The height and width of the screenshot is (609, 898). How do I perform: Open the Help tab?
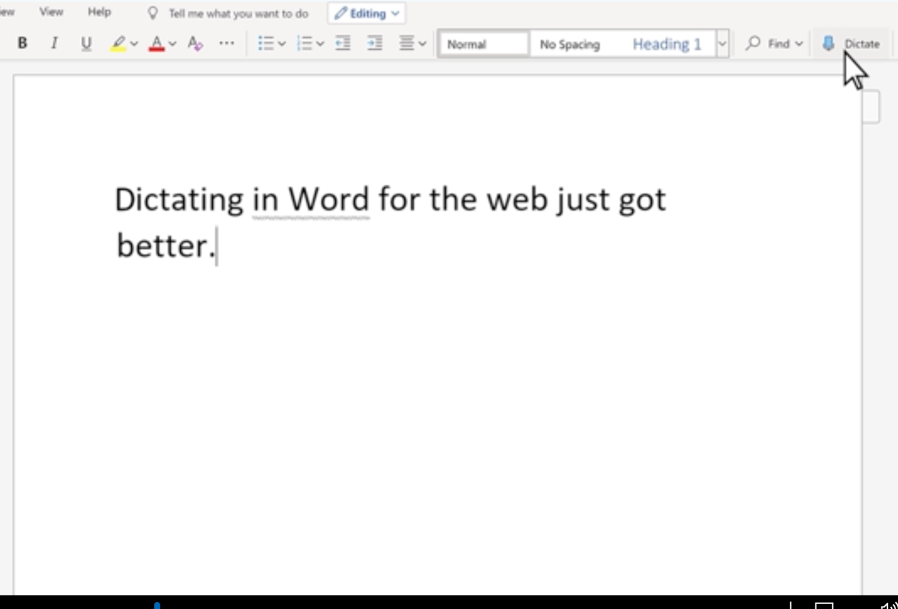99,12
